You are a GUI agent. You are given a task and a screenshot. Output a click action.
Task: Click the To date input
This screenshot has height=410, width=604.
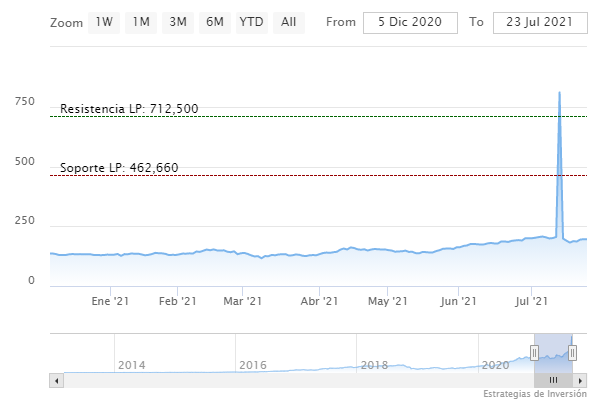click(540, 23)
